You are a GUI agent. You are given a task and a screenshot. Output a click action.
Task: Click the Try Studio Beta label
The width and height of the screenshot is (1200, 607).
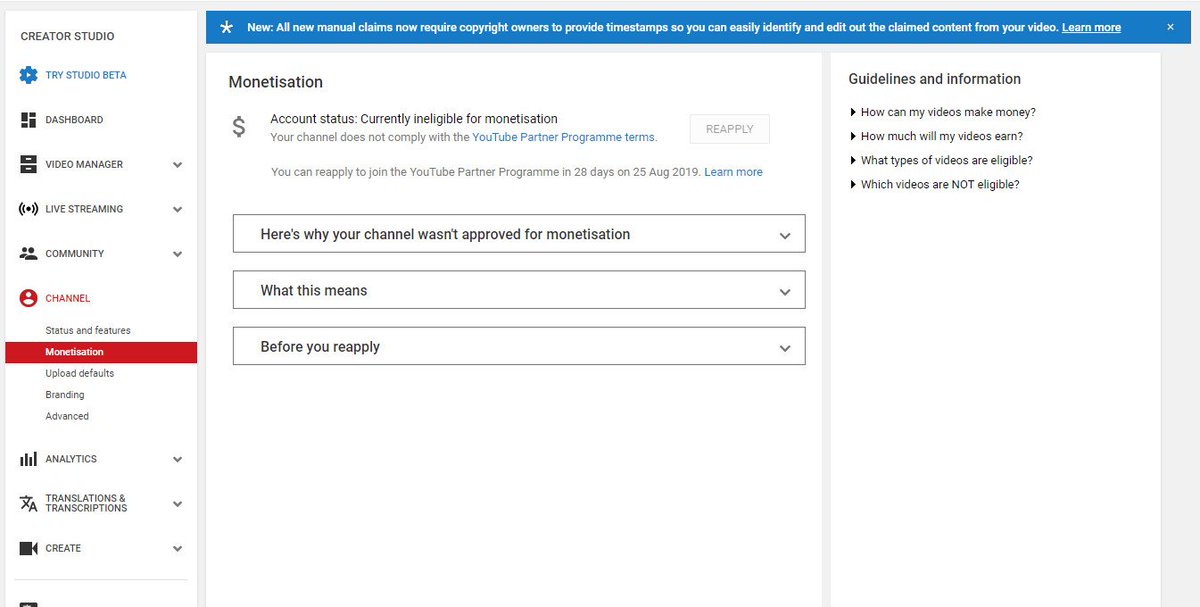click(x=86, y=75)
